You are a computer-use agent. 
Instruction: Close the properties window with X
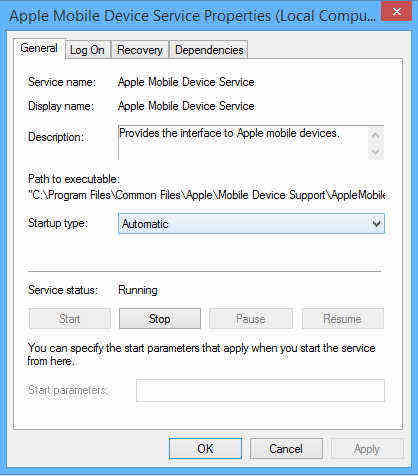tap(396, 12)
